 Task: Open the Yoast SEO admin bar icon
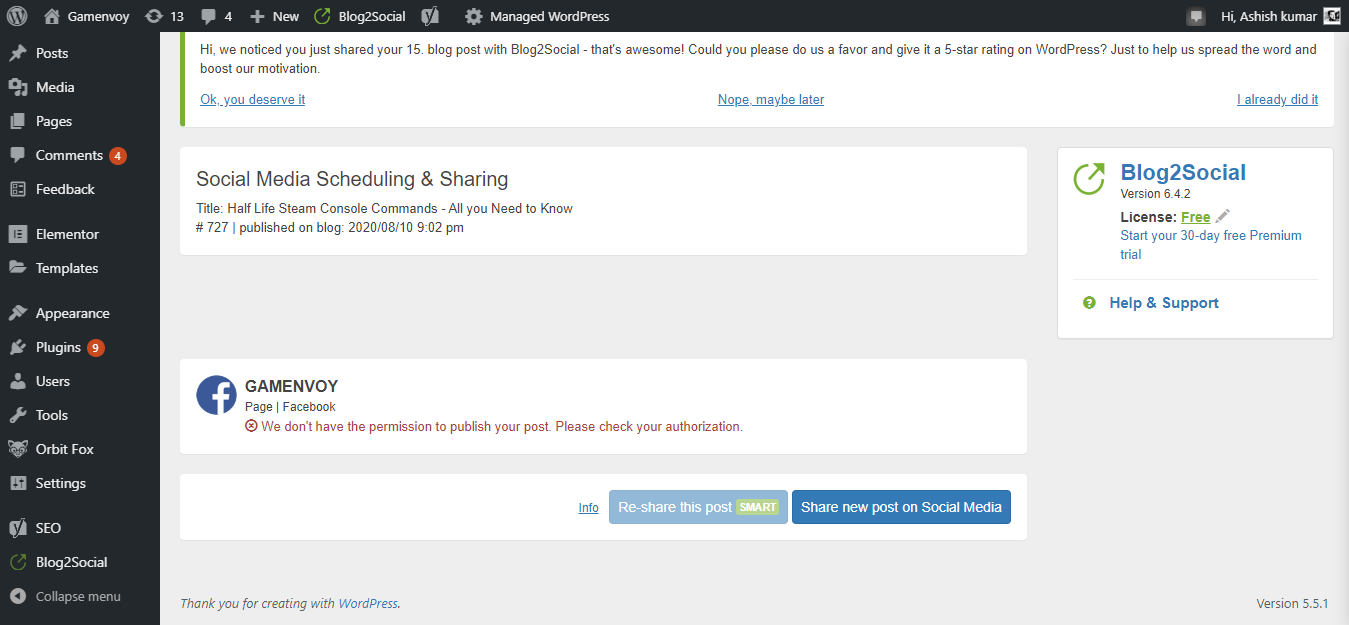click(430, 16)
